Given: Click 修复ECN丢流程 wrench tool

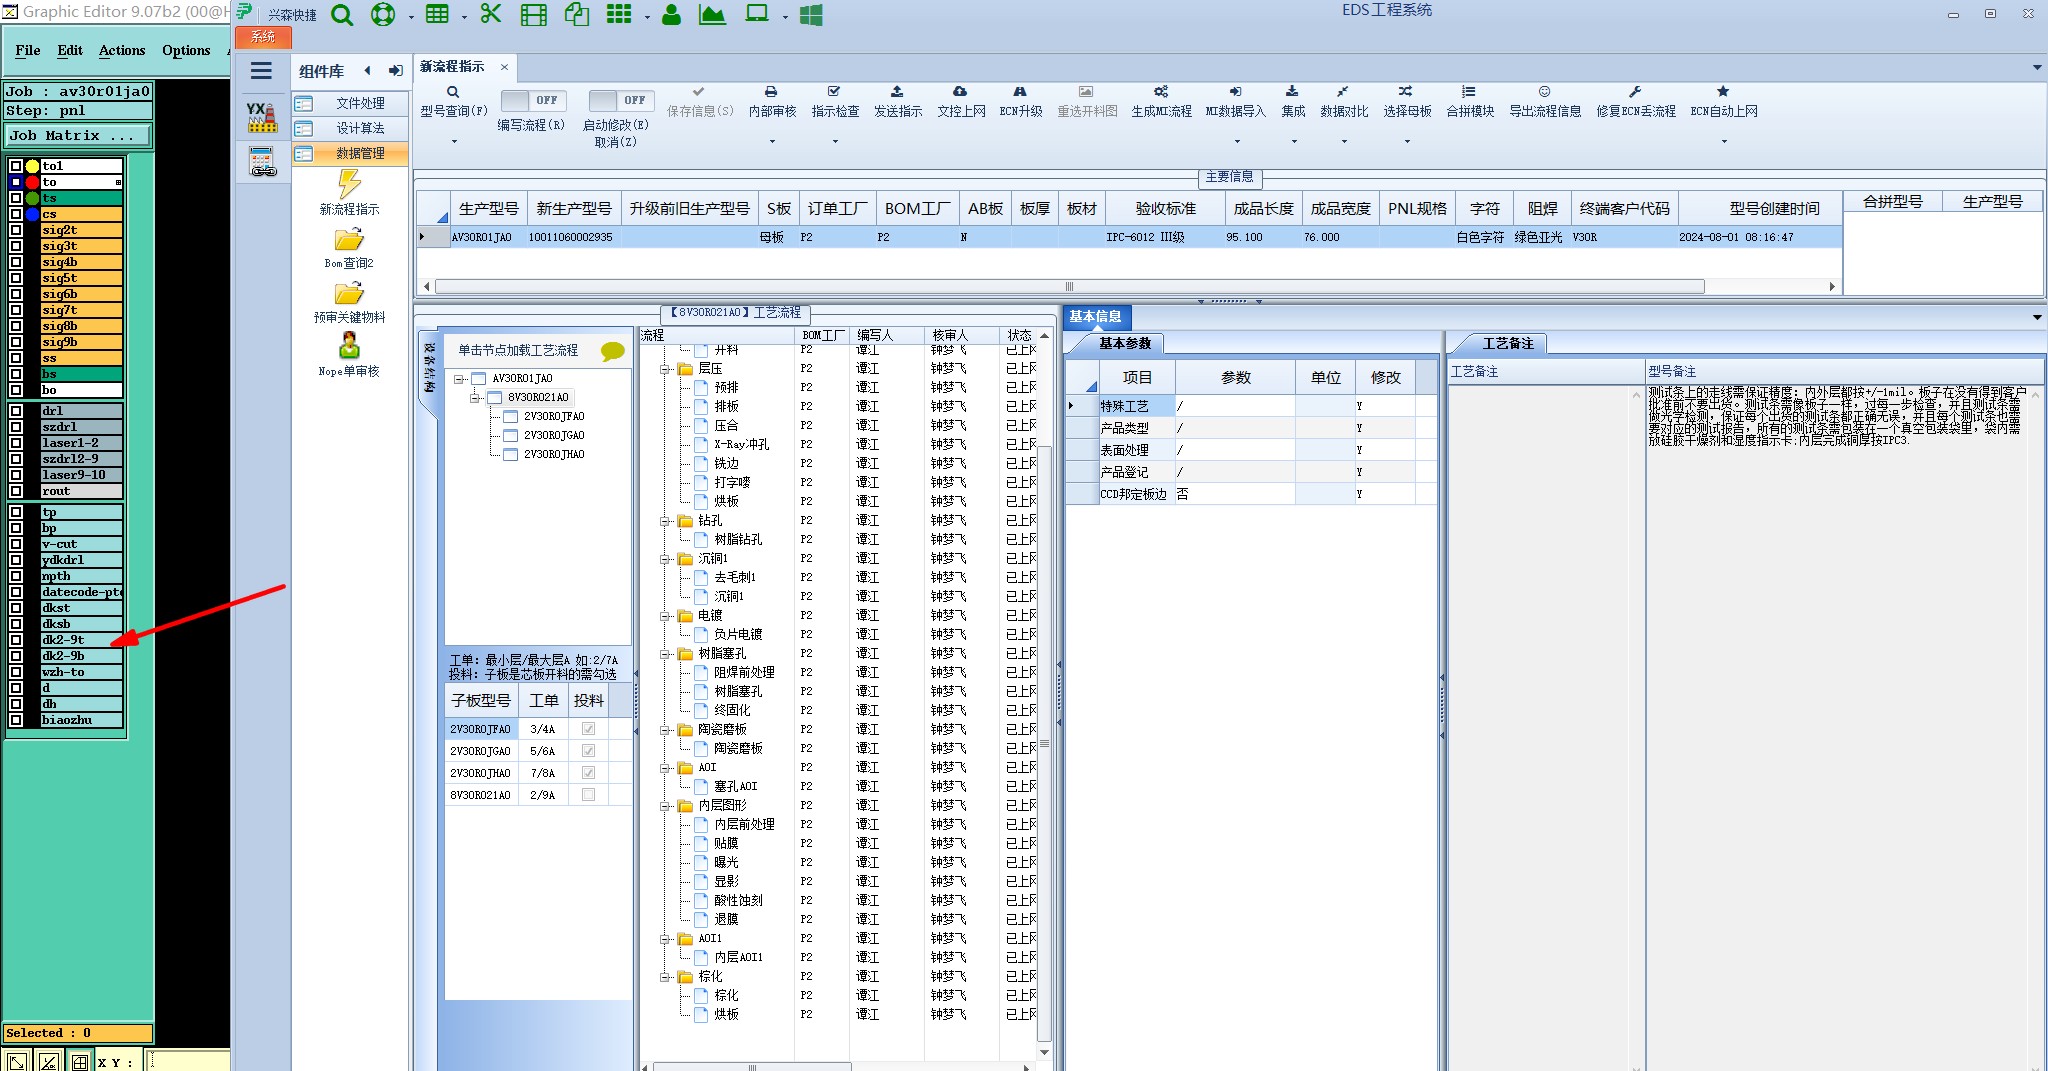Looking at the screenshot, I should click(1636, 101).
